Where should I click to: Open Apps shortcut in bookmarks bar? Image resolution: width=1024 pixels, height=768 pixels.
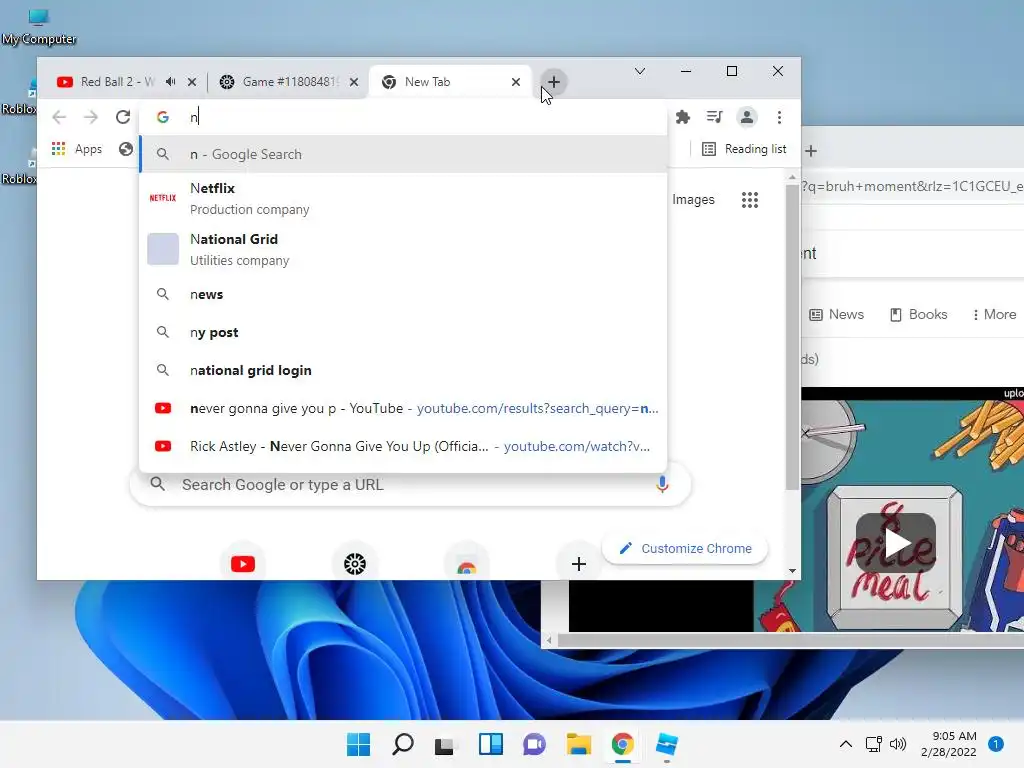pyautogui.click(x=77, y=149)
